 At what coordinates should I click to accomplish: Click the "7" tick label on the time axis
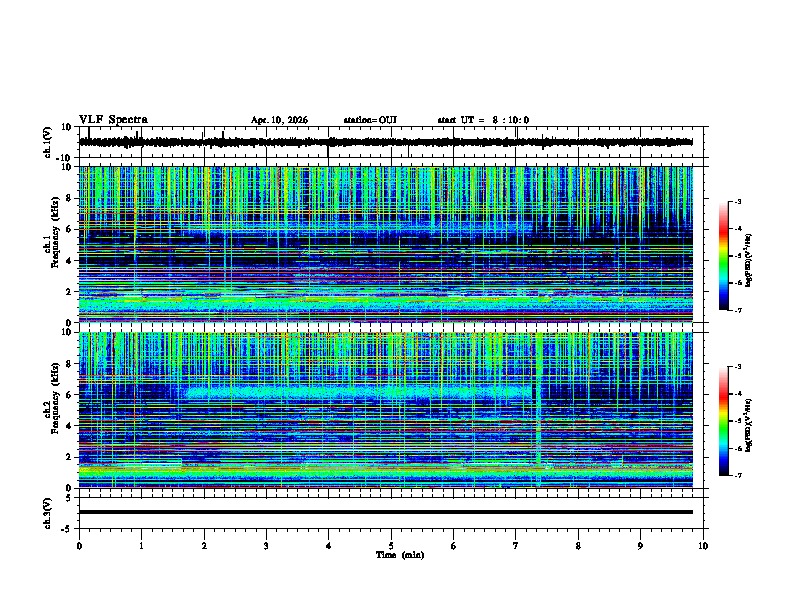click(x=516, y=546)
